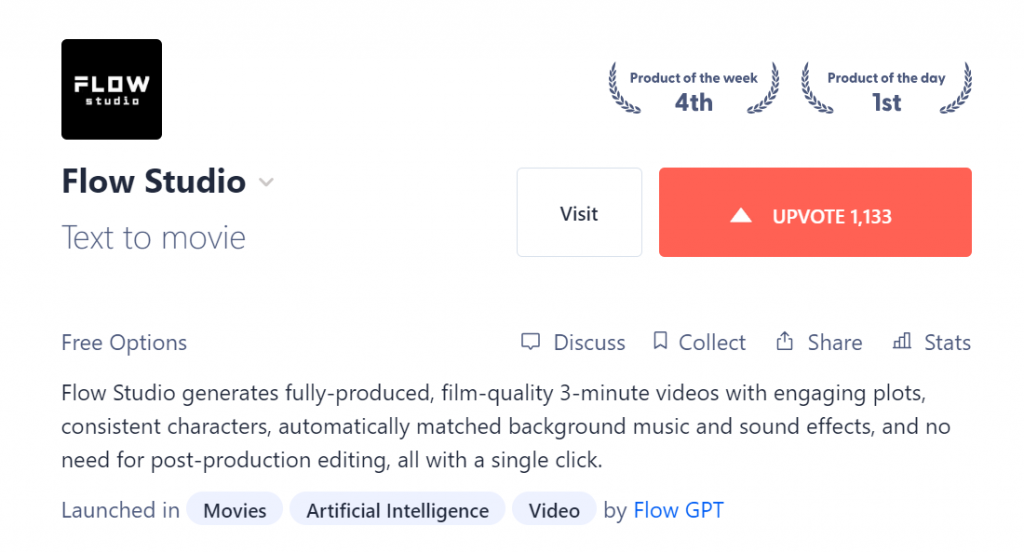Viewport: 1024px width, 553px height.
Task: Click the Collect bookmark icon
Action: 660,341
